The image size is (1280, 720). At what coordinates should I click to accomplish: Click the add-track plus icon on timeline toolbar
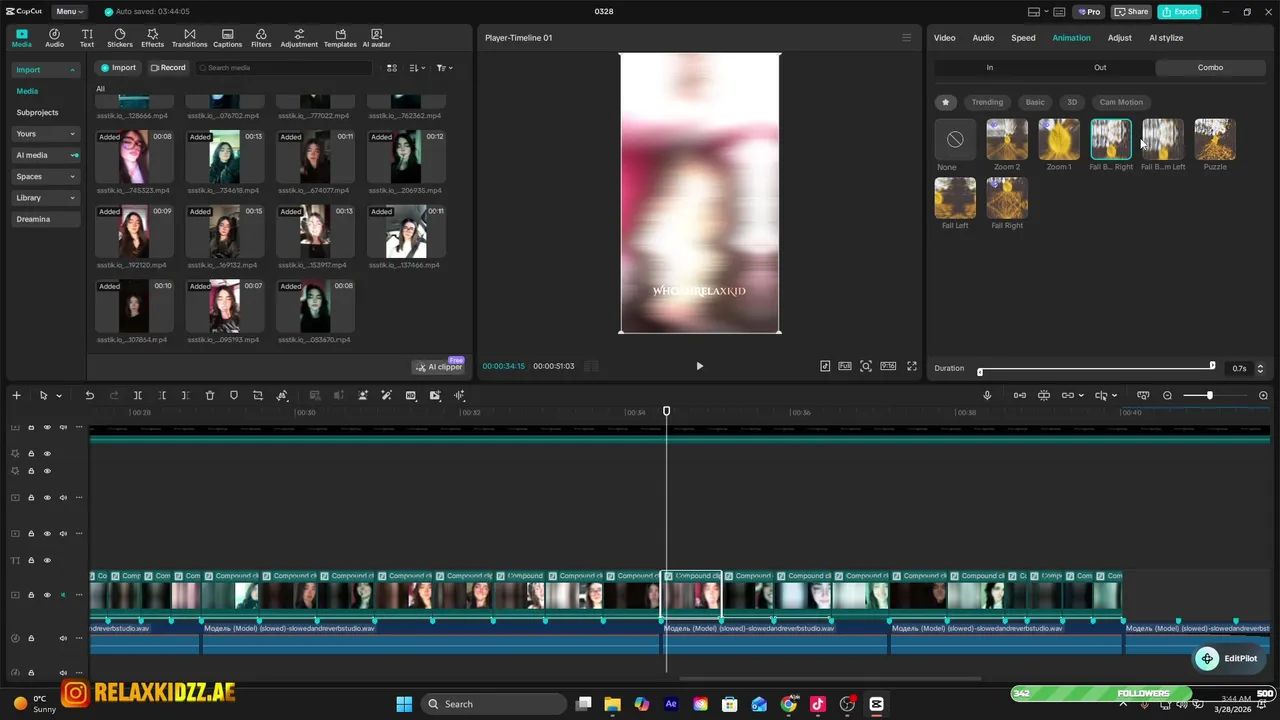[16, 396]
